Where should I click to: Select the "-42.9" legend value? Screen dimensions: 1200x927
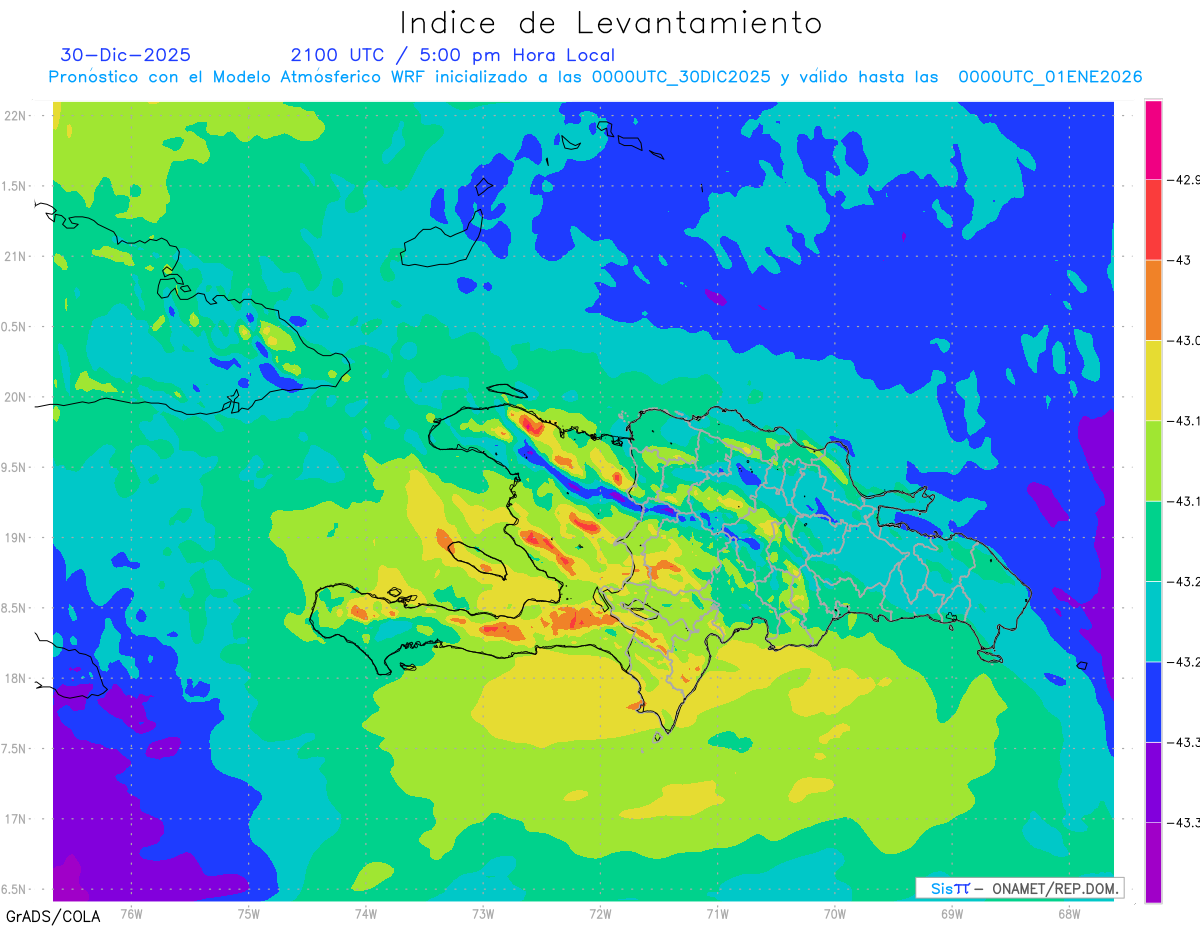click(x=1183, y=180)
